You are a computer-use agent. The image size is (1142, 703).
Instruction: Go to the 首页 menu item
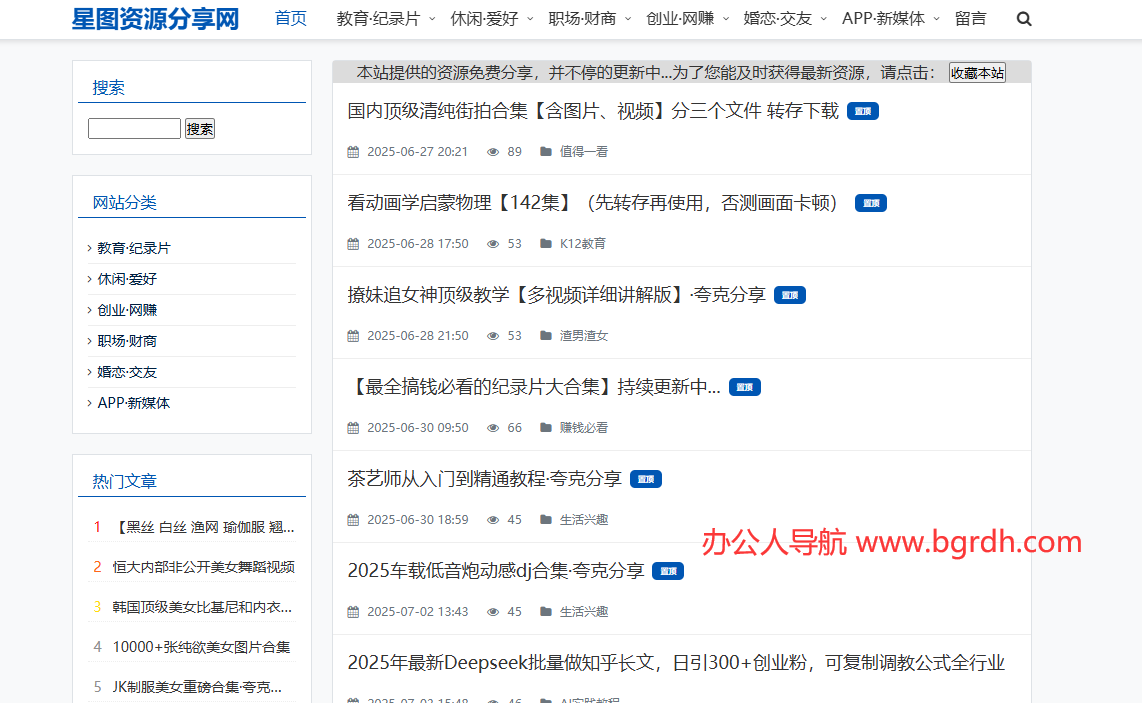click(291, 19)
